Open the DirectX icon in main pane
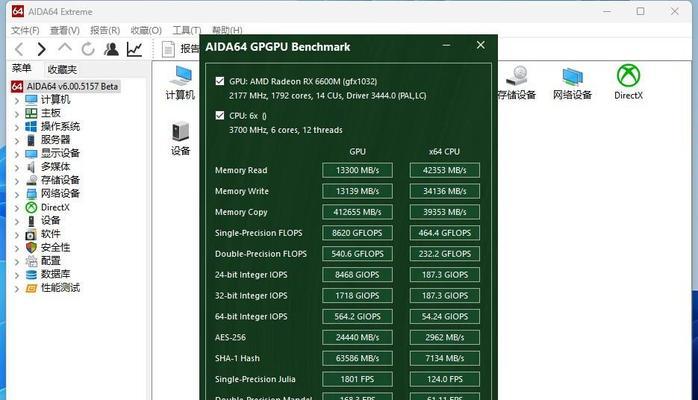Image resolution: width=698 pixels, height=400 pixels. click(x=628, y=83)
